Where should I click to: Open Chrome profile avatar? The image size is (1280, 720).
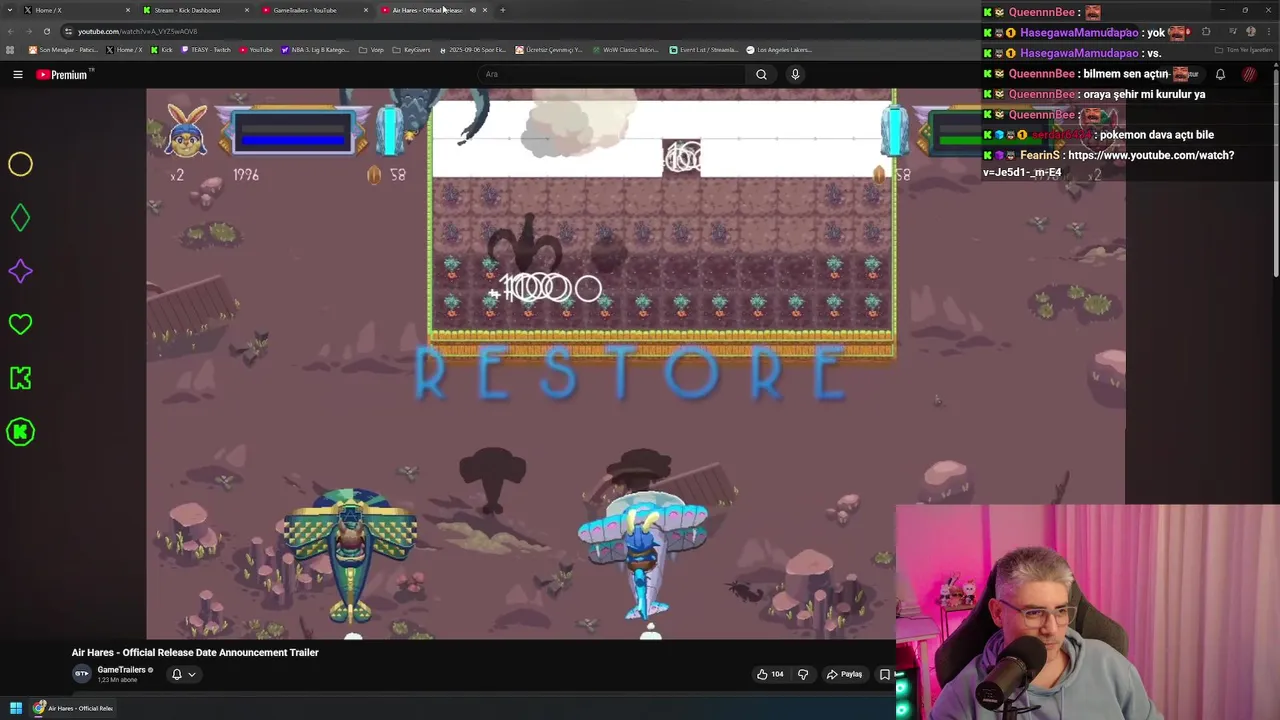click(x=1251, y=31)
